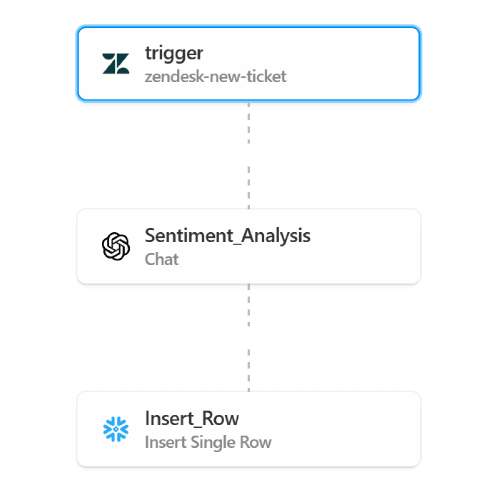Select the "Sentiment_Analysis" step title
Viewport: 500px width, 500px height.
point(228,236)
